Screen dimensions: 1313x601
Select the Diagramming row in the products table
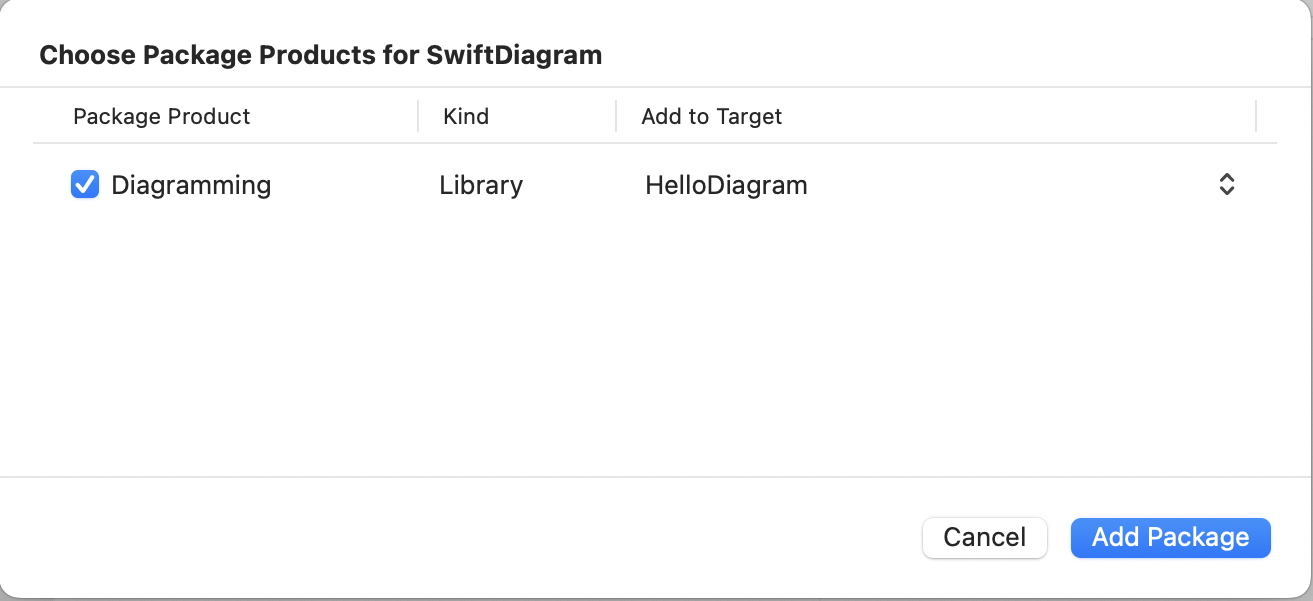point(655,185)
